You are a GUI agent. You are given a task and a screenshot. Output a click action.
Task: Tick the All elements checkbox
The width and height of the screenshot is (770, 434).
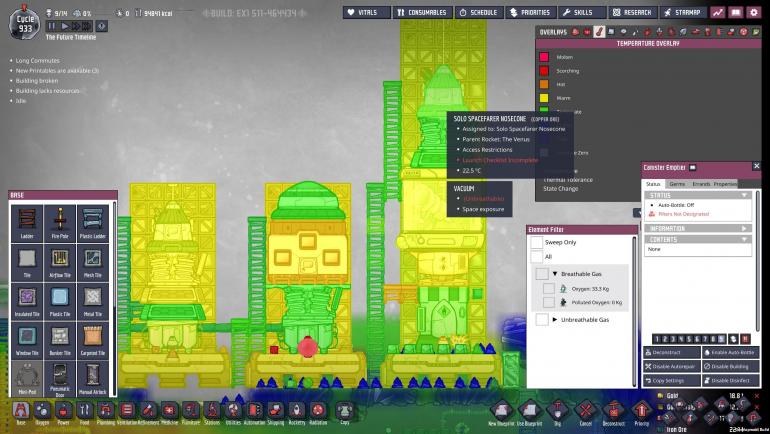tap(537, 256)
